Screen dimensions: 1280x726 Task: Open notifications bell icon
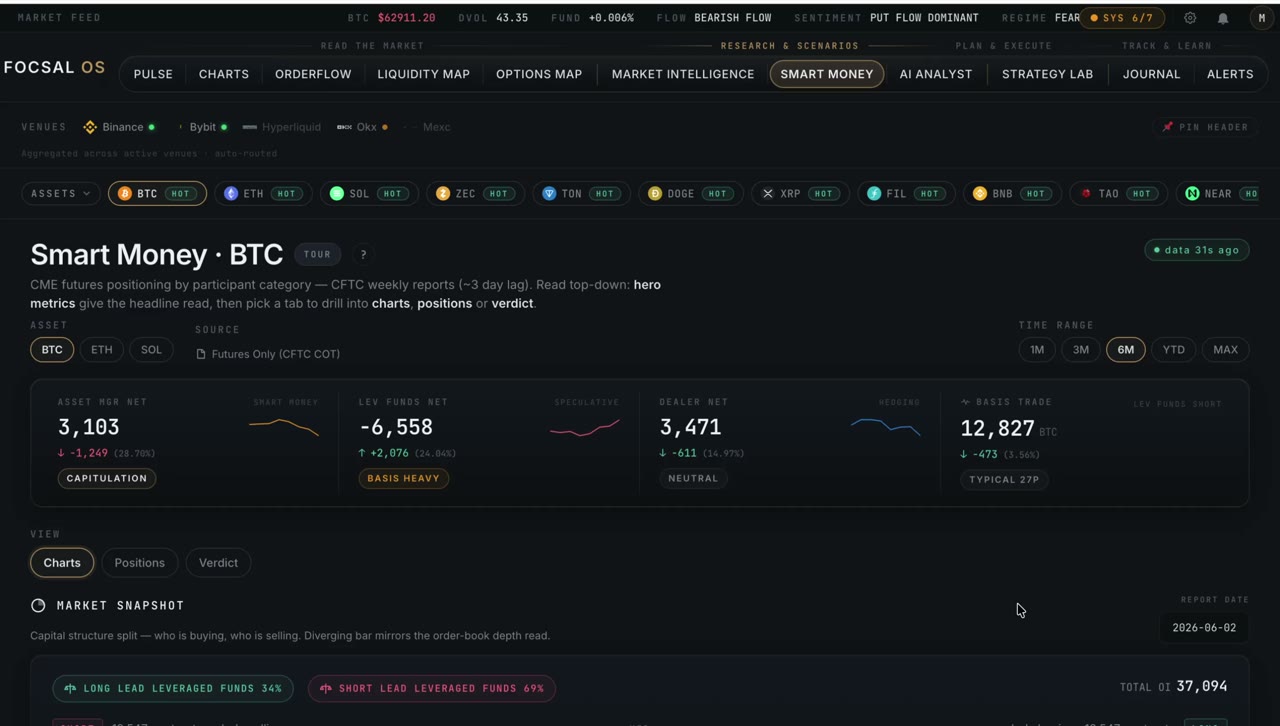[1223, 18]
